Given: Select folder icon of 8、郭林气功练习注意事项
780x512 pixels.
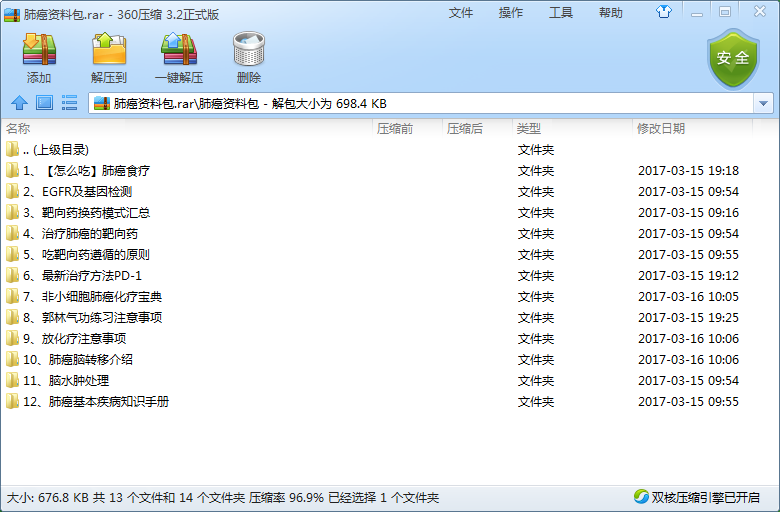Looking at the screenshot, I should click(12, 317).
